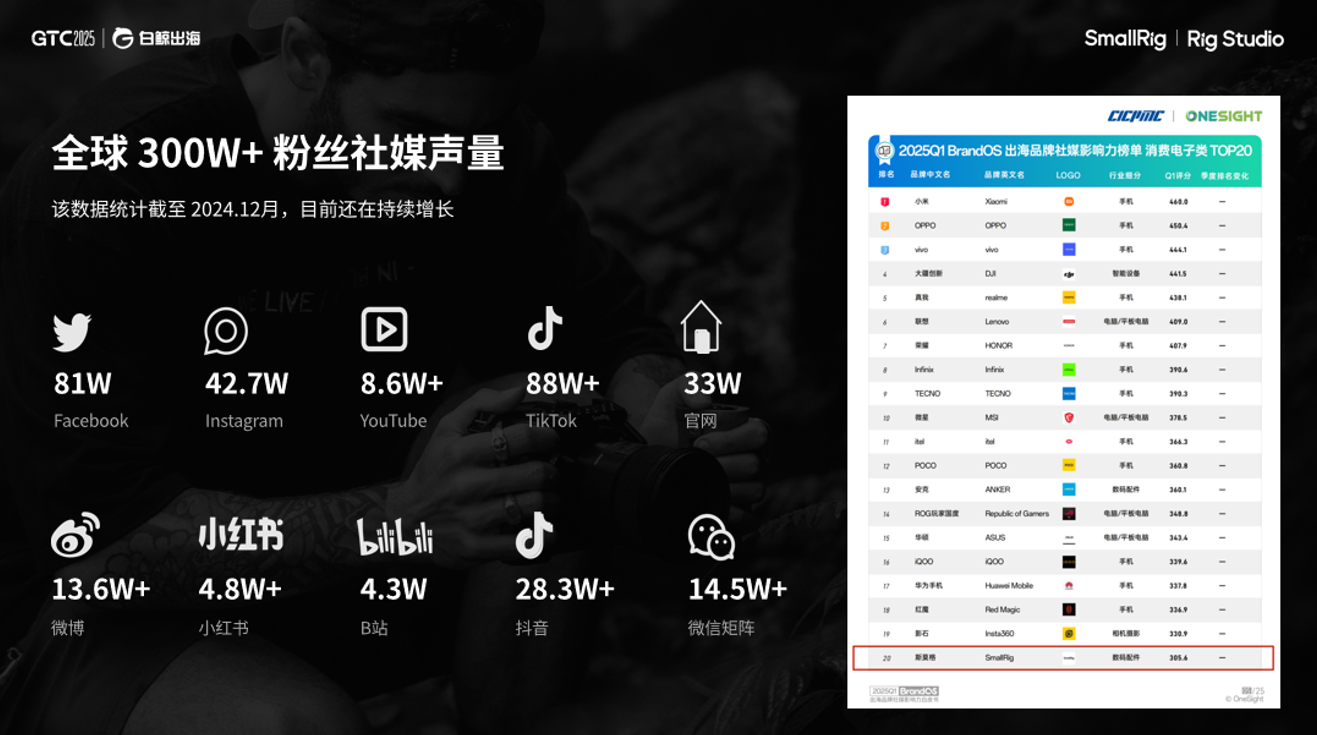Click the Lenovo brand name in the table
The image size is (1317, 735).
click(997, 322)
